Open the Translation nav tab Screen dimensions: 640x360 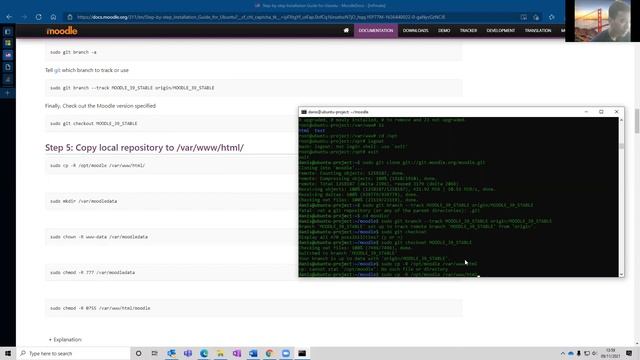click(x=538, y=31)
